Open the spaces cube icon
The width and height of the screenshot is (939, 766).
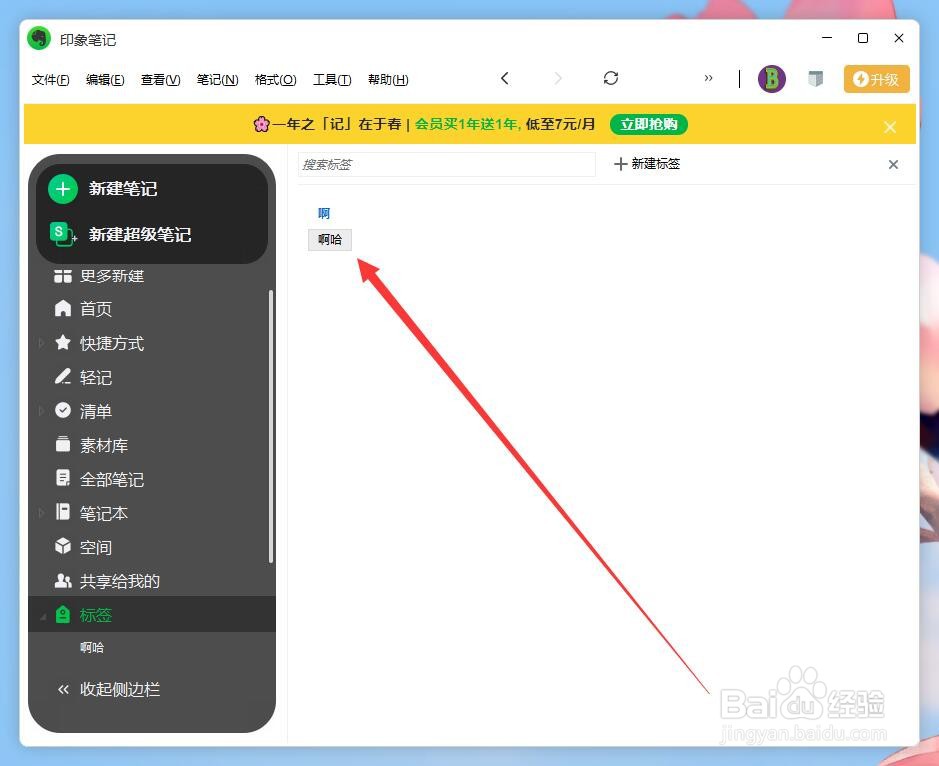tap(63, 546)
